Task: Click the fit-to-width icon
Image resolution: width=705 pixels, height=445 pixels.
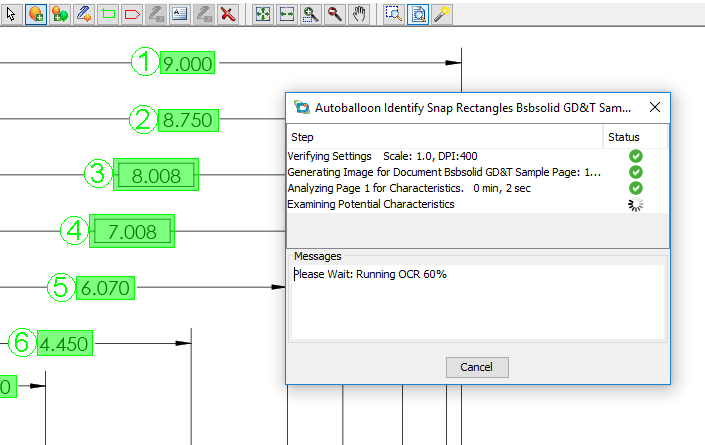Action: pyautogui.click(x=287, y=14)
